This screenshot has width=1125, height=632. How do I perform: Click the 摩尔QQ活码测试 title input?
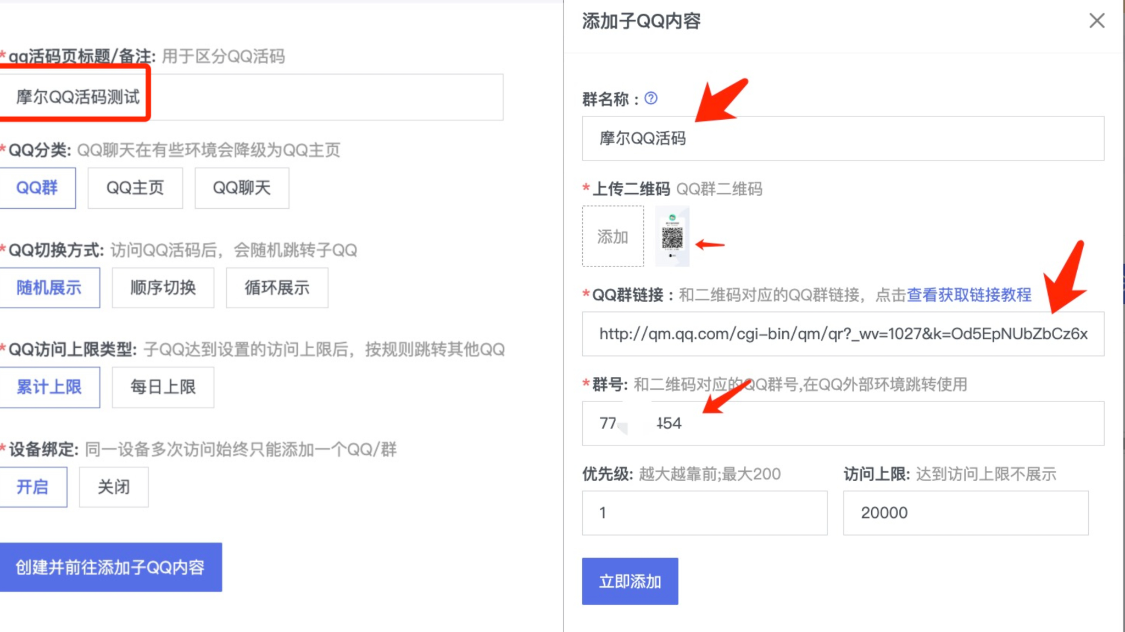[x=250, y=97]
